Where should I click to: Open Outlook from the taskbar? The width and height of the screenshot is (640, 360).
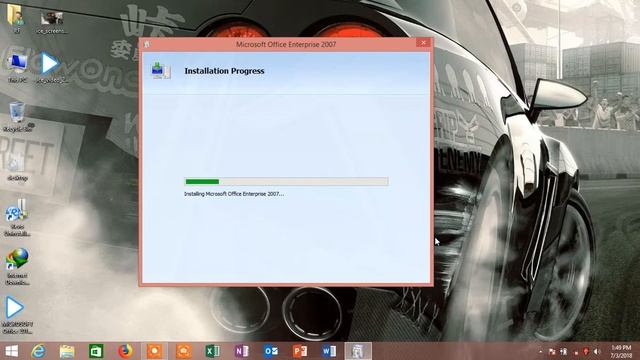point(271,351)
